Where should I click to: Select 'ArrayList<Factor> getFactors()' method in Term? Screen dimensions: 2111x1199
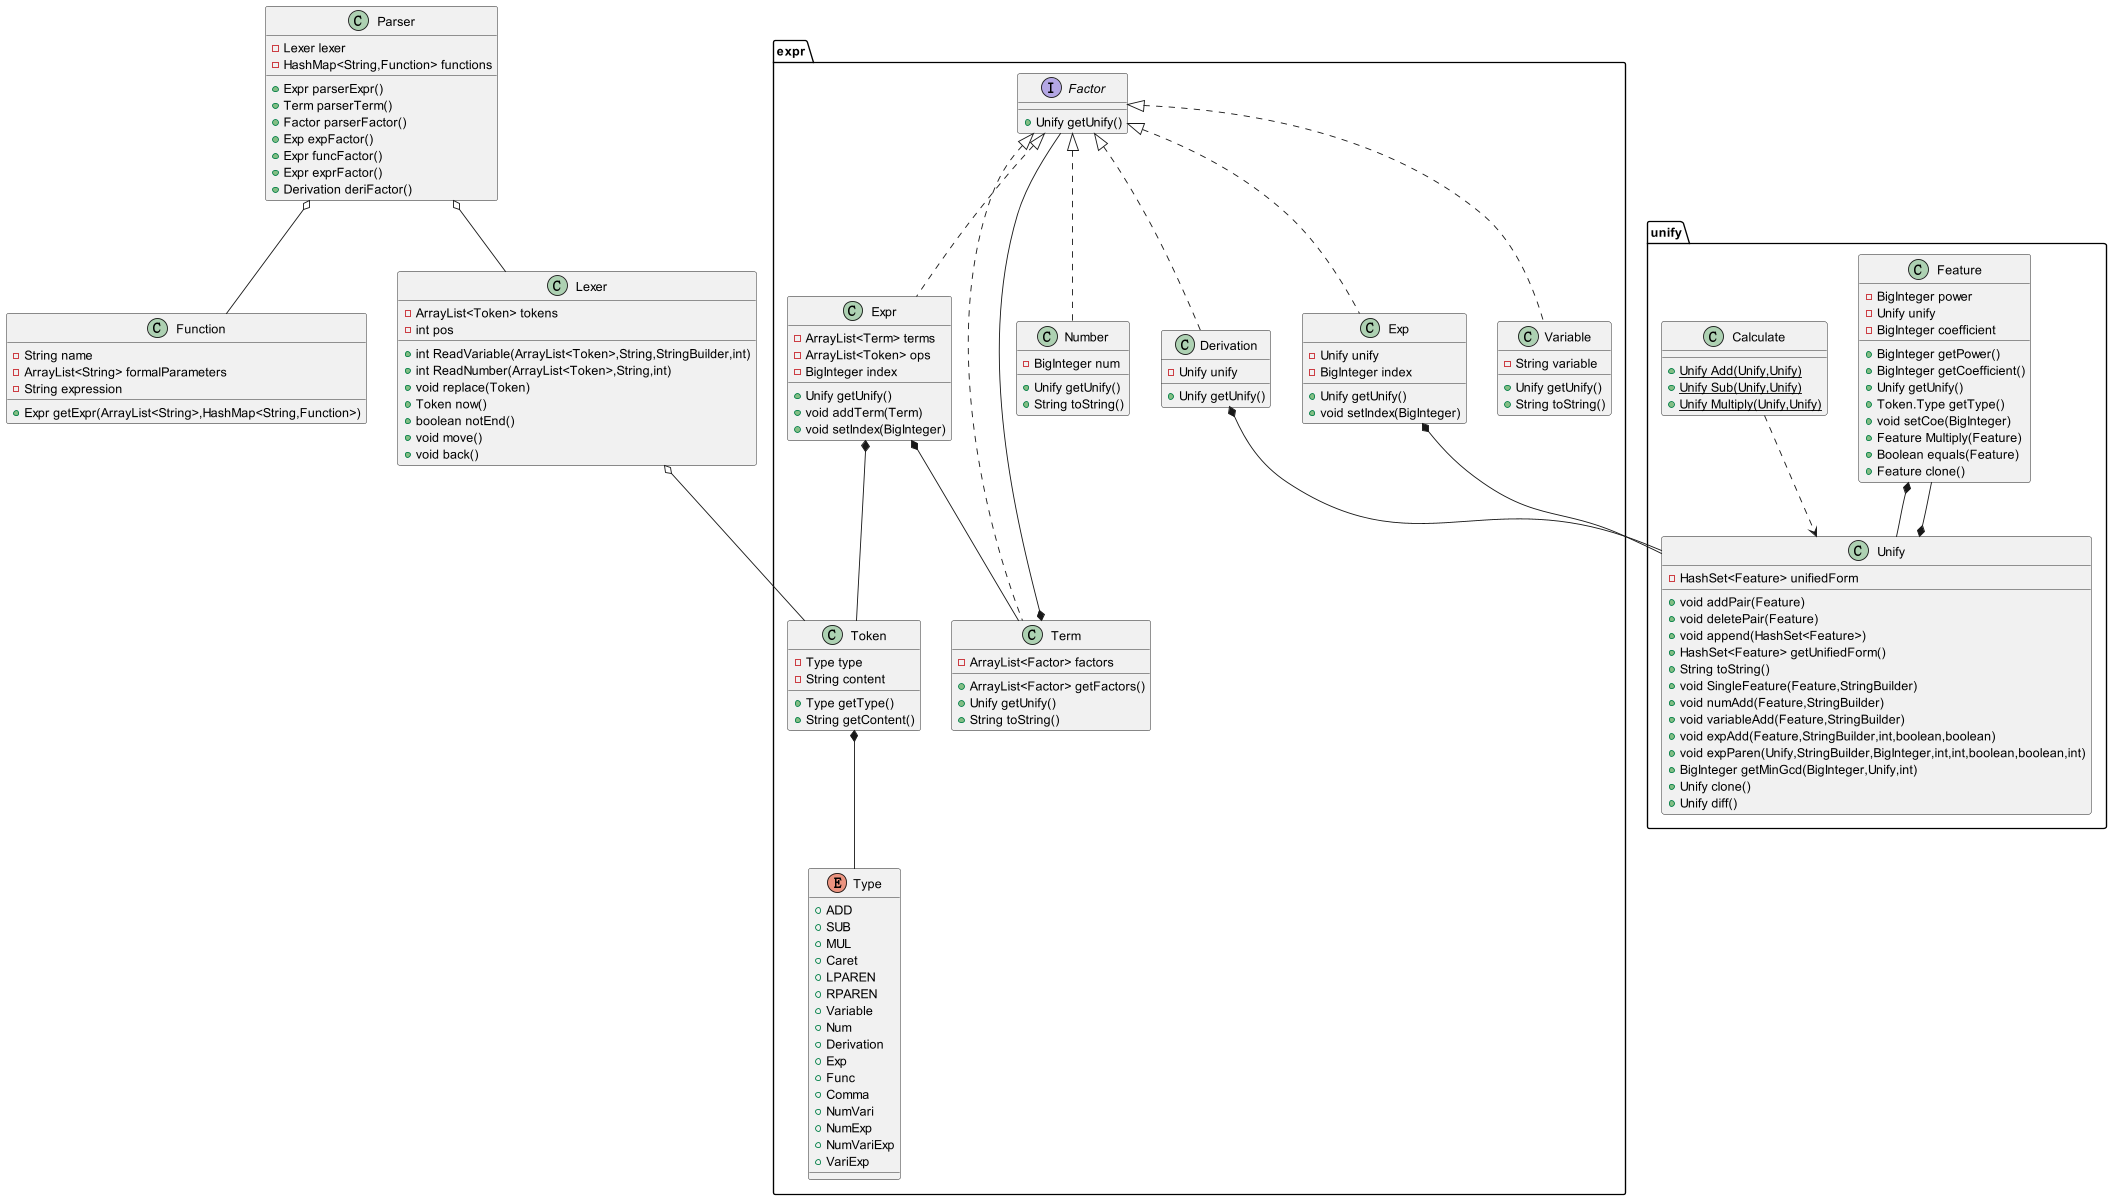1057,687
